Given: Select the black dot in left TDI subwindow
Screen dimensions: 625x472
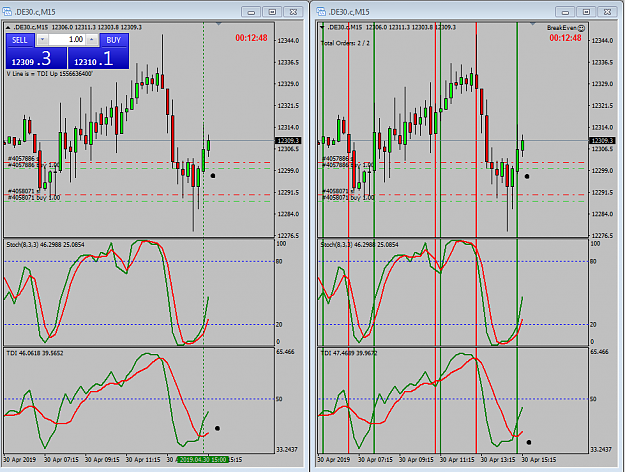Looking at the screenshot, I should coord(217,428).
